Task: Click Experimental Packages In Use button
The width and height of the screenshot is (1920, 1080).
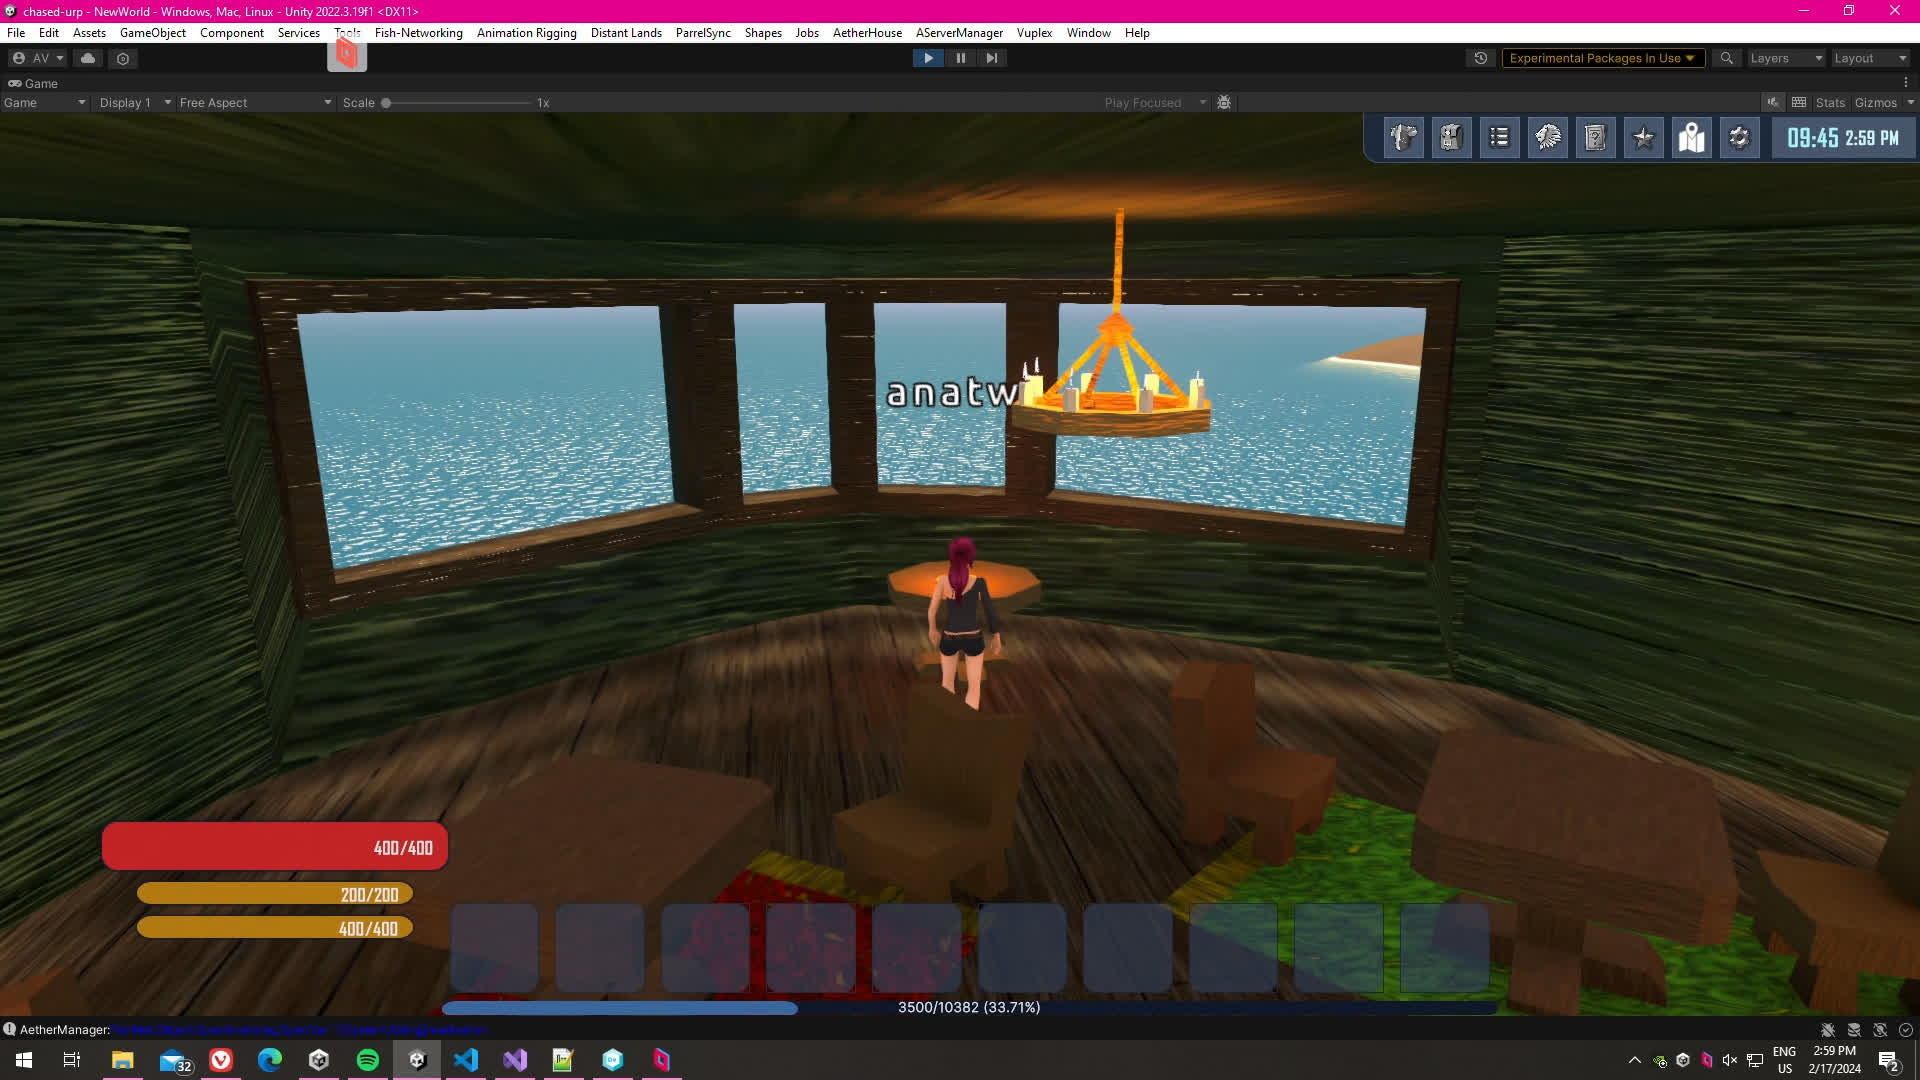Action: (x=1601, y=58)
